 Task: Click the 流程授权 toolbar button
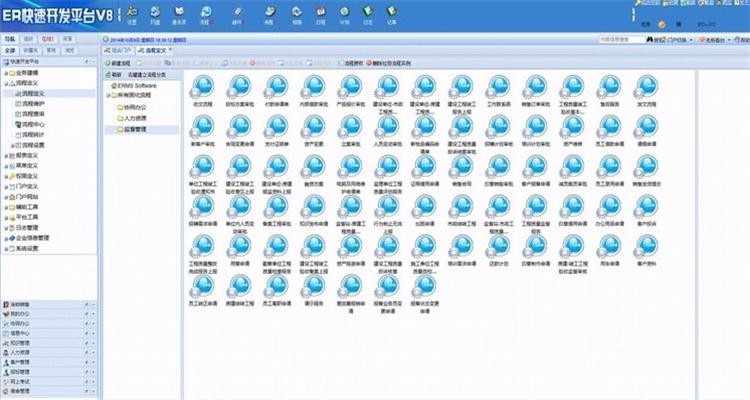pos(351,63)
